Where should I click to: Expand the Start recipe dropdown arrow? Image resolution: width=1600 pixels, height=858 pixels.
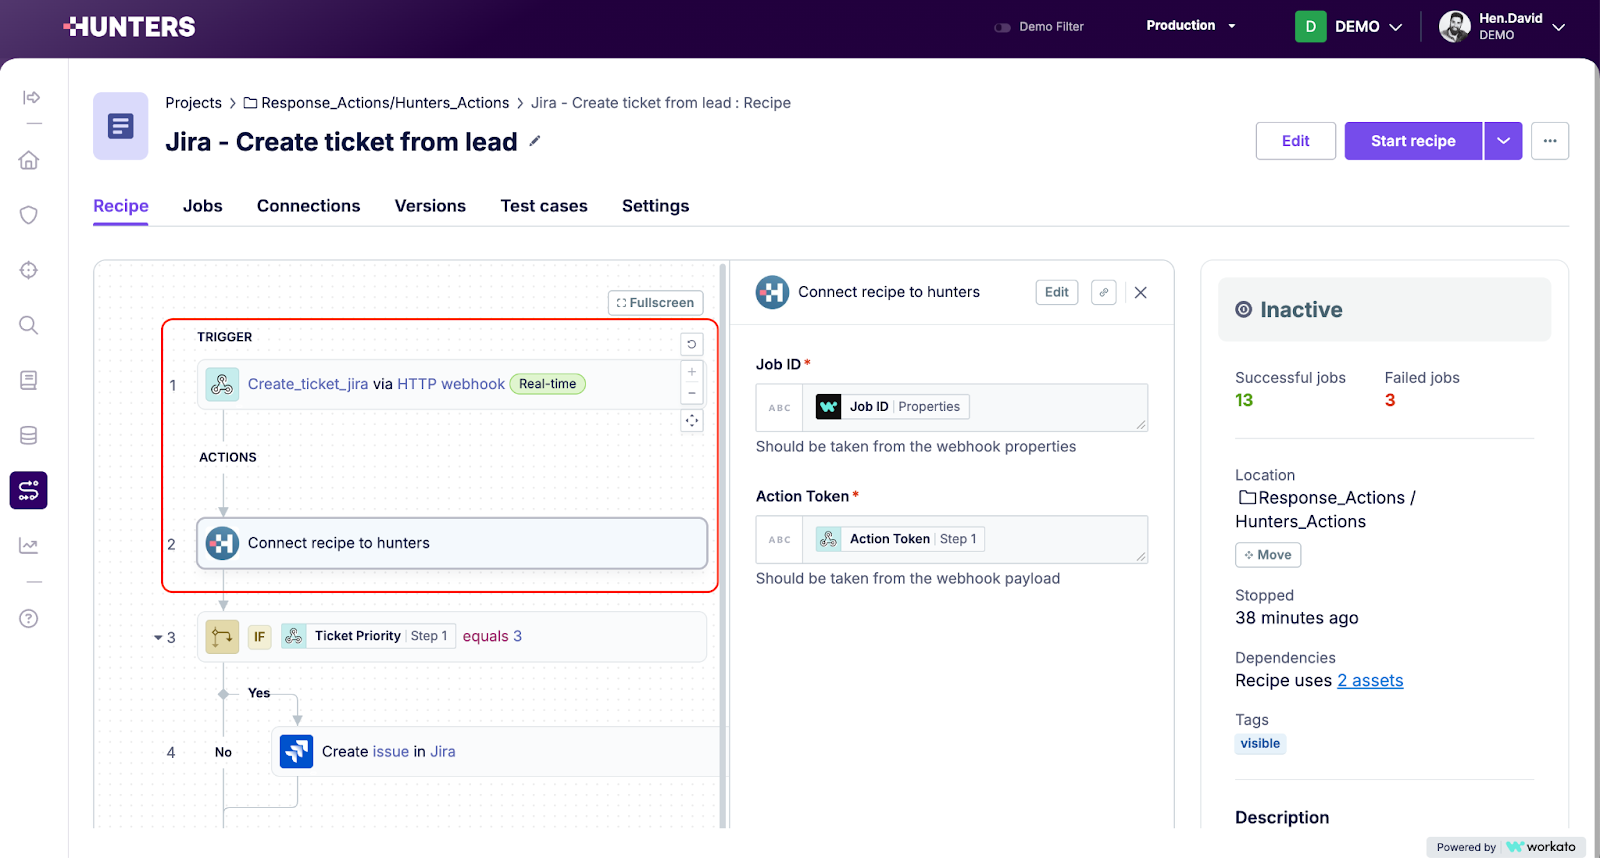pos(1503,141)
